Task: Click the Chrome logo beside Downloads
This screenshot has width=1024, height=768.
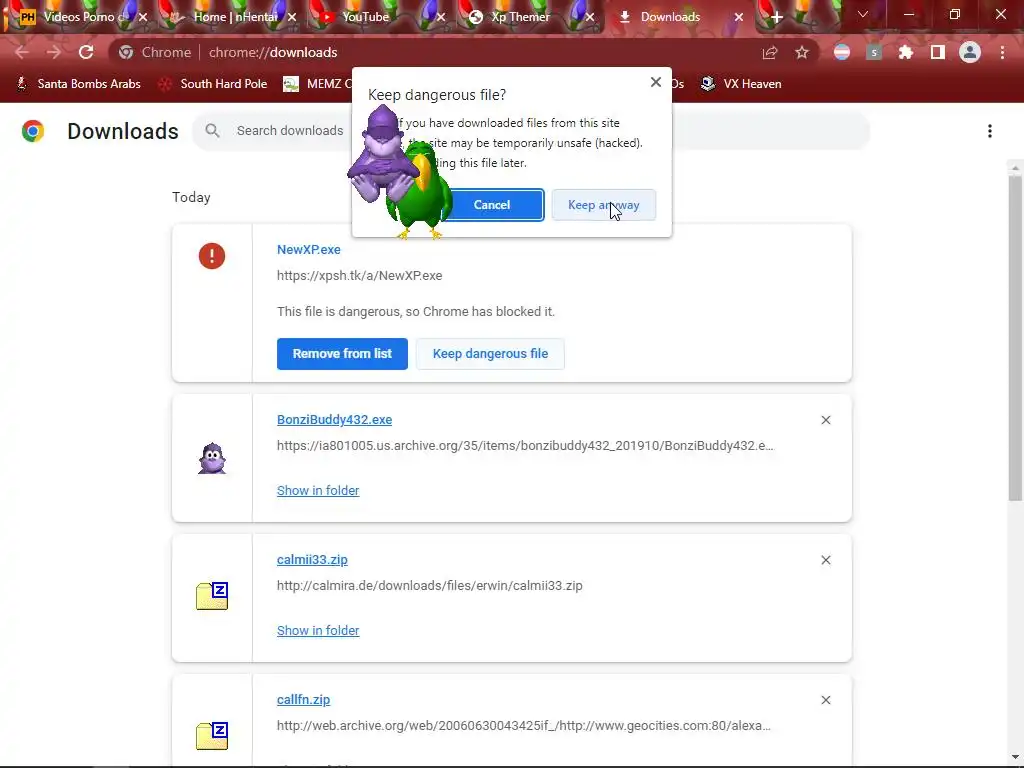Action: tap(33, 131)
